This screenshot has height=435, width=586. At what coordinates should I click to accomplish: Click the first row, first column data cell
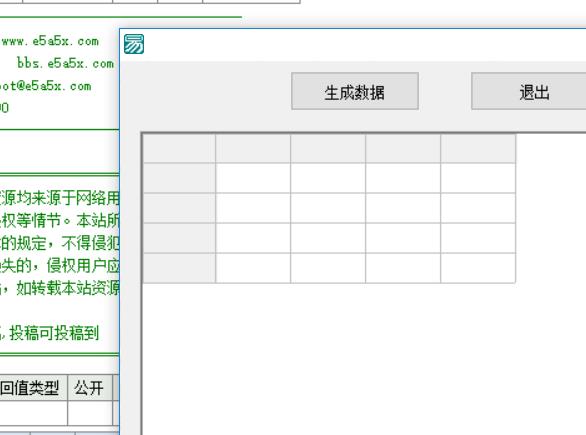[x=253, y=178]
